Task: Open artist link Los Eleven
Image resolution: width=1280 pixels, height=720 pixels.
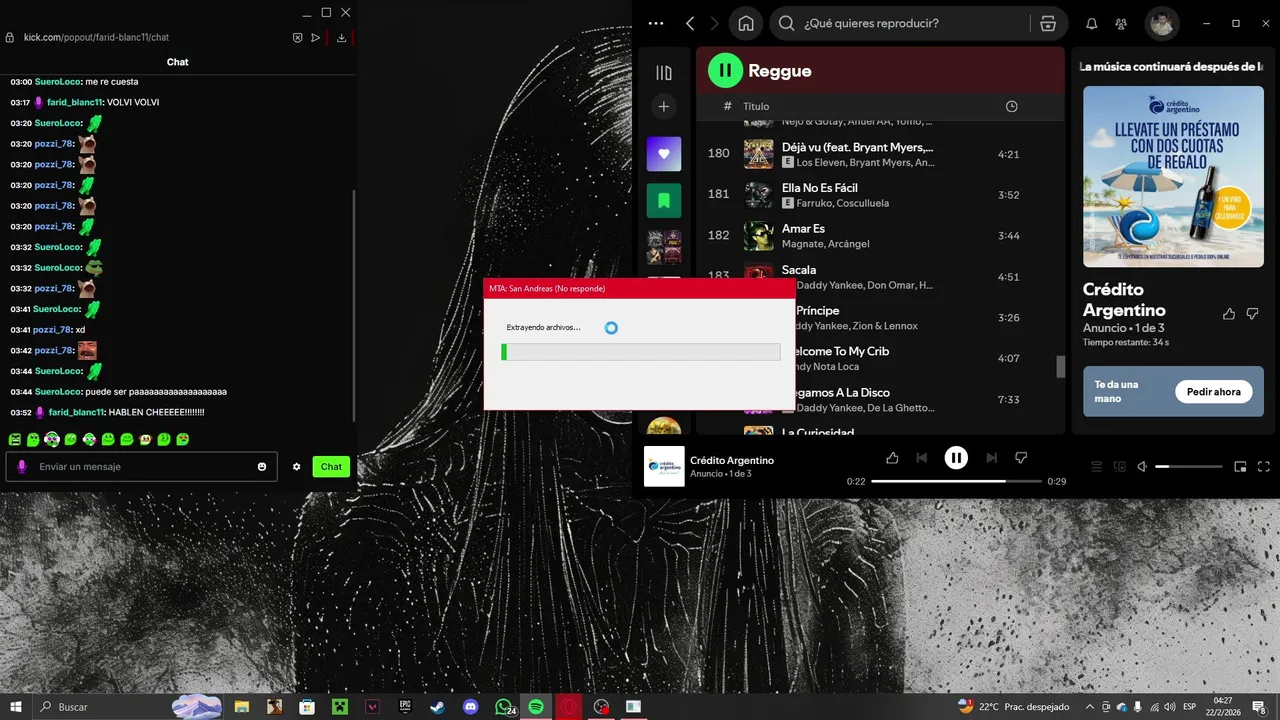Action: pos(820,162)
